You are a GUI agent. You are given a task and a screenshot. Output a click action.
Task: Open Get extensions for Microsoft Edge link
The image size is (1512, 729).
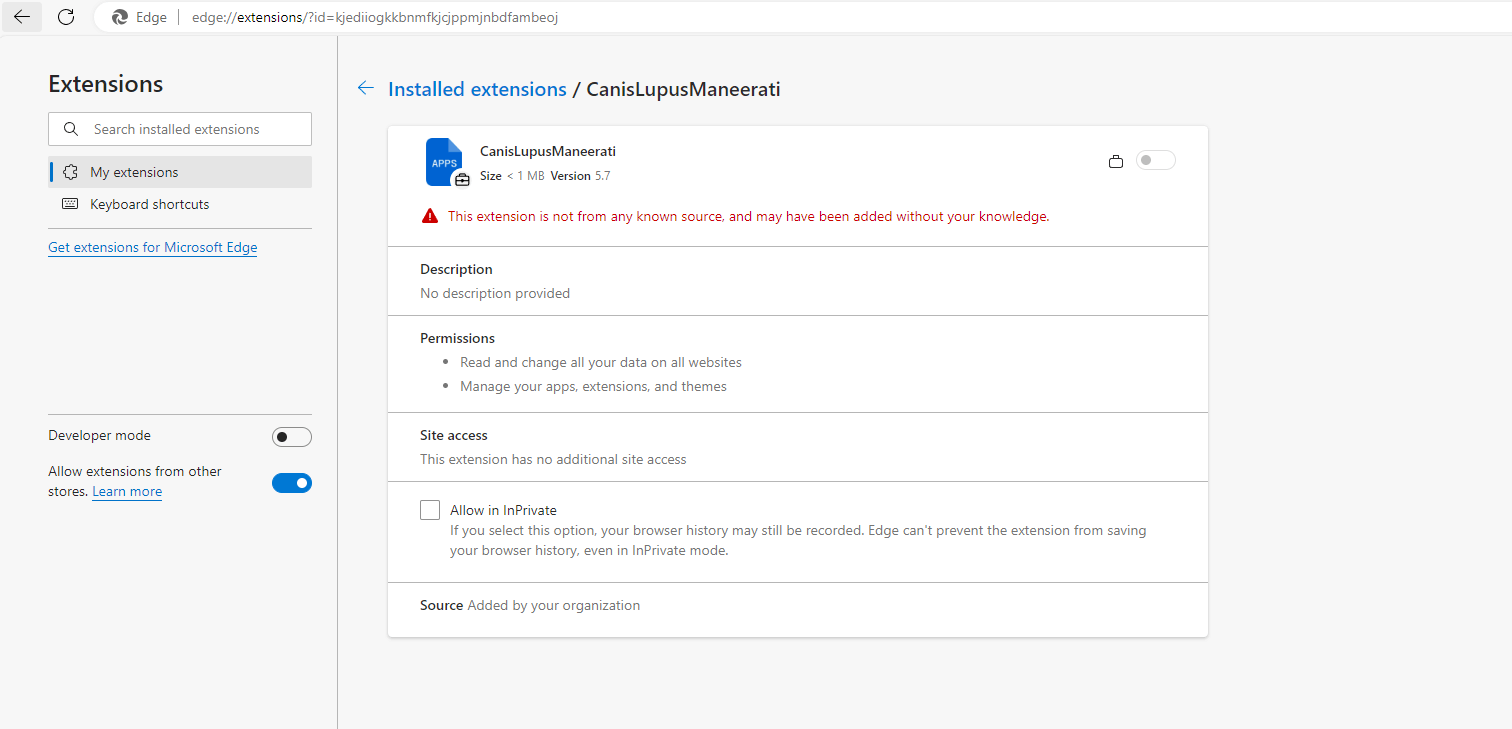click(153, 247)
